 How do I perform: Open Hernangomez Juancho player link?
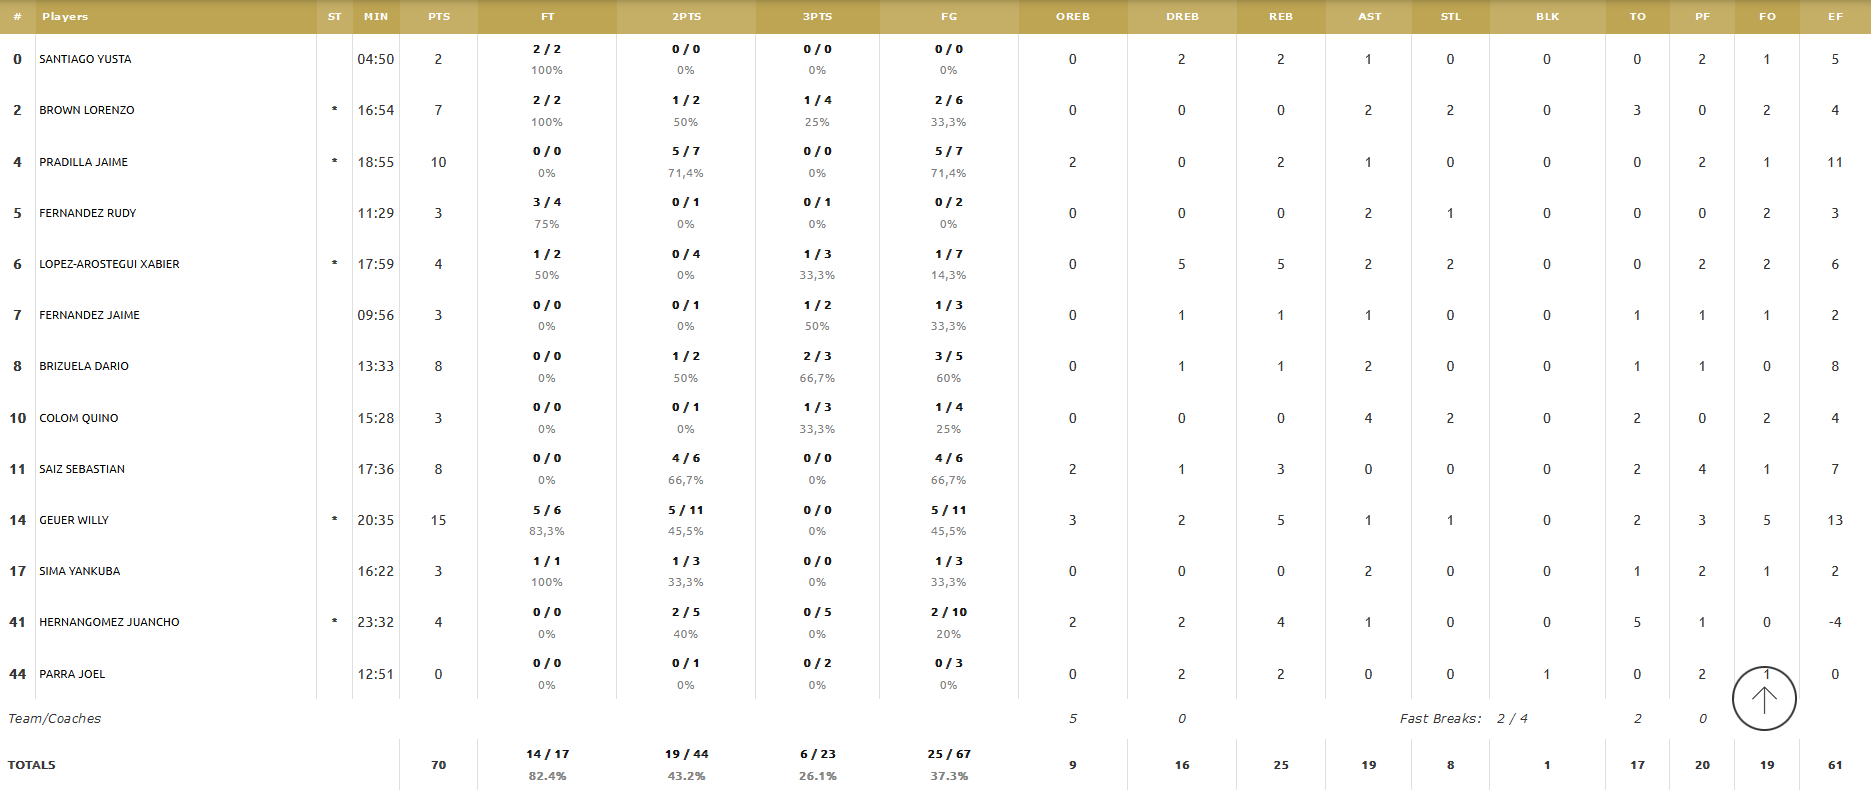[x=109, y=622]
